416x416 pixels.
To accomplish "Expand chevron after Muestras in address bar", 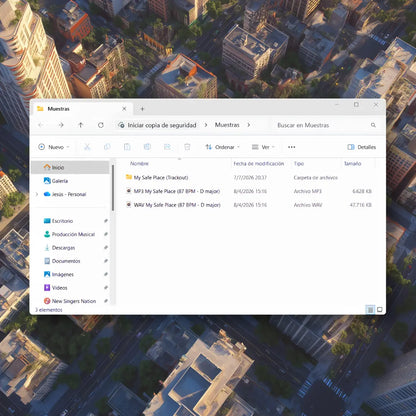I will pos(249,125).
